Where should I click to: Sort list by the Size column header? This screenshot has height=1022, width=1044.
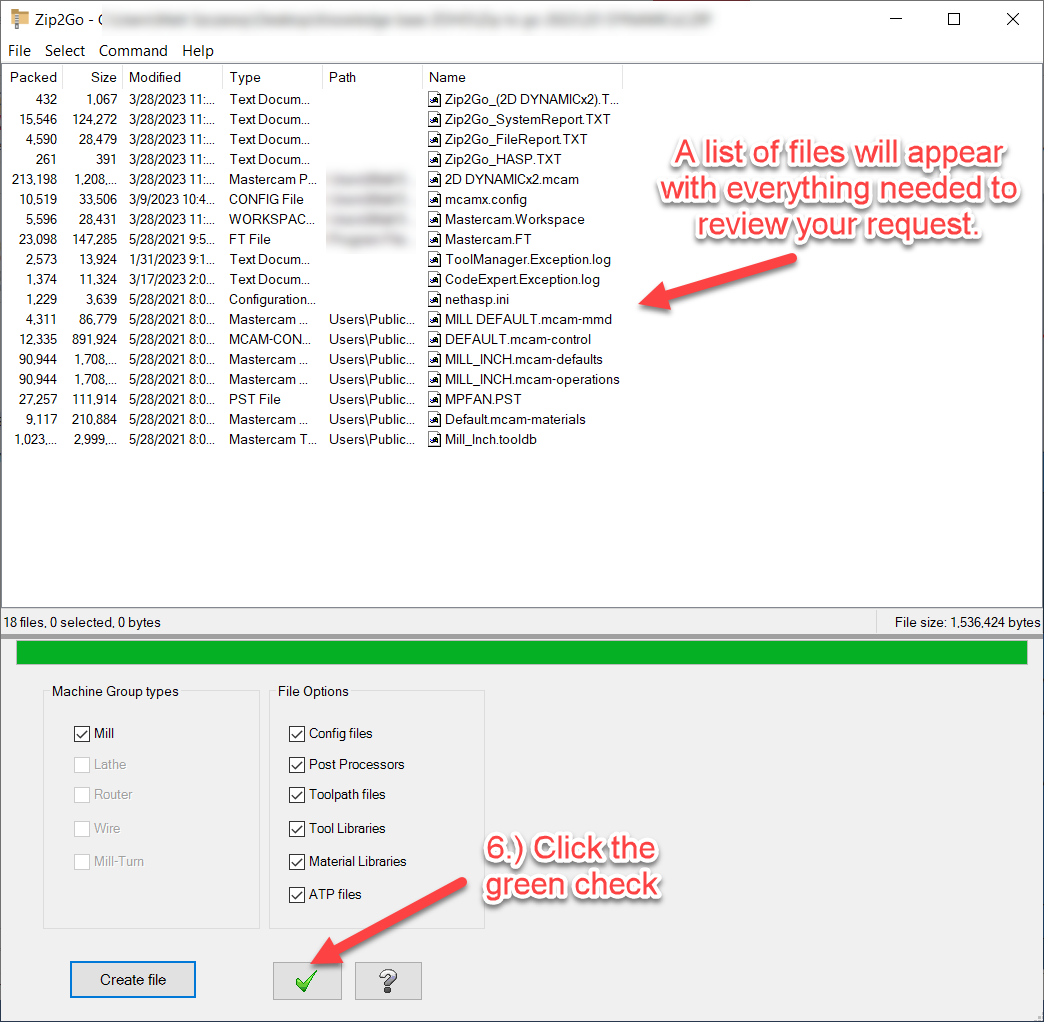(x=93, y=77)
